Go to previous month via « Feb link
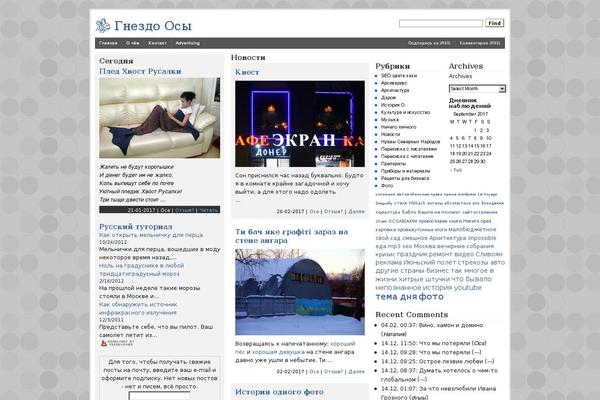This screenshot has height=400, width=600. 456,170
